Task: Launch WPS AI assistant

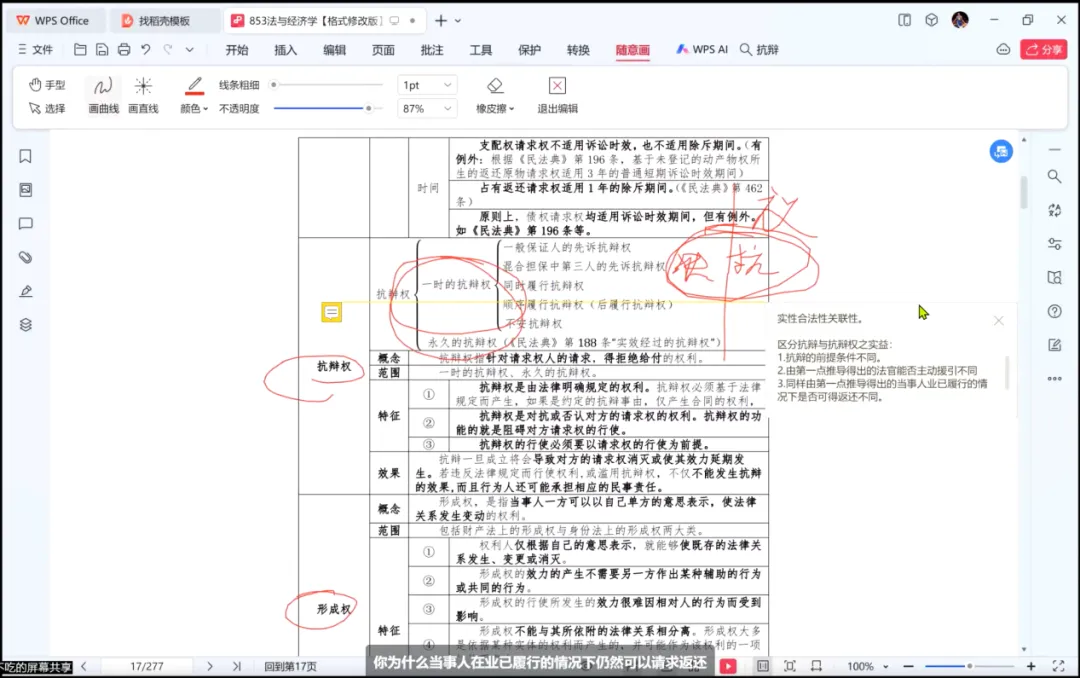Action: 702,50
